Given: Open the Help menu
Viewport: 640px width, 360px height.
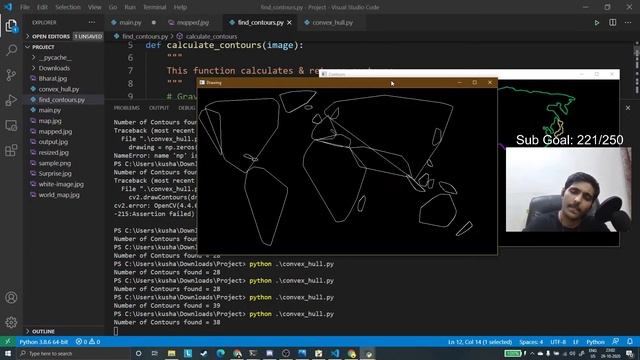Looking at the screenshot, I should [x=180, y=7].
